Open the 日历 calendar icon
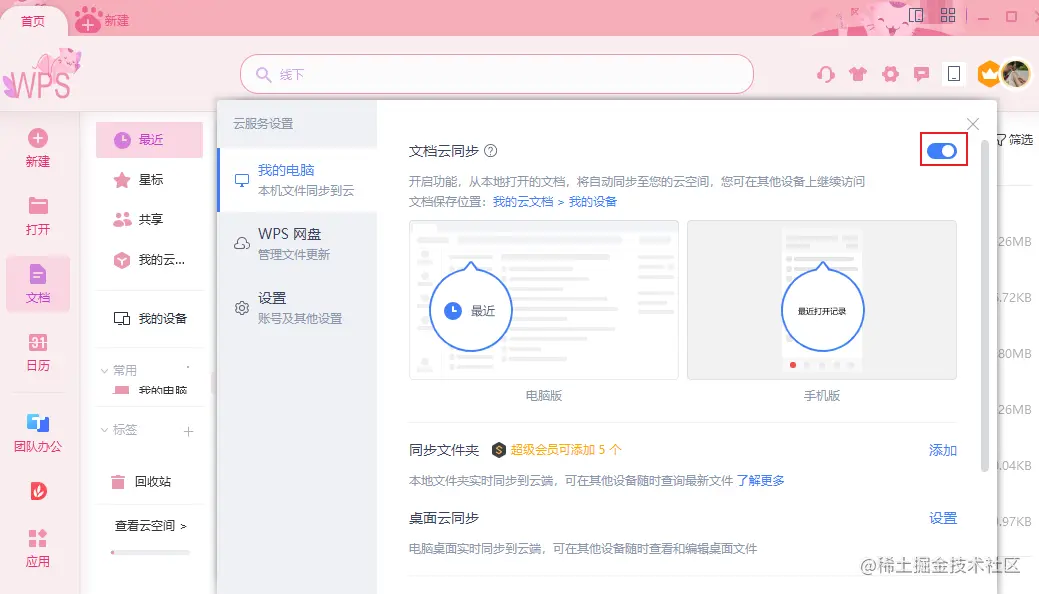Viewport: 1039px width, 594px height. tap(38, 342)
